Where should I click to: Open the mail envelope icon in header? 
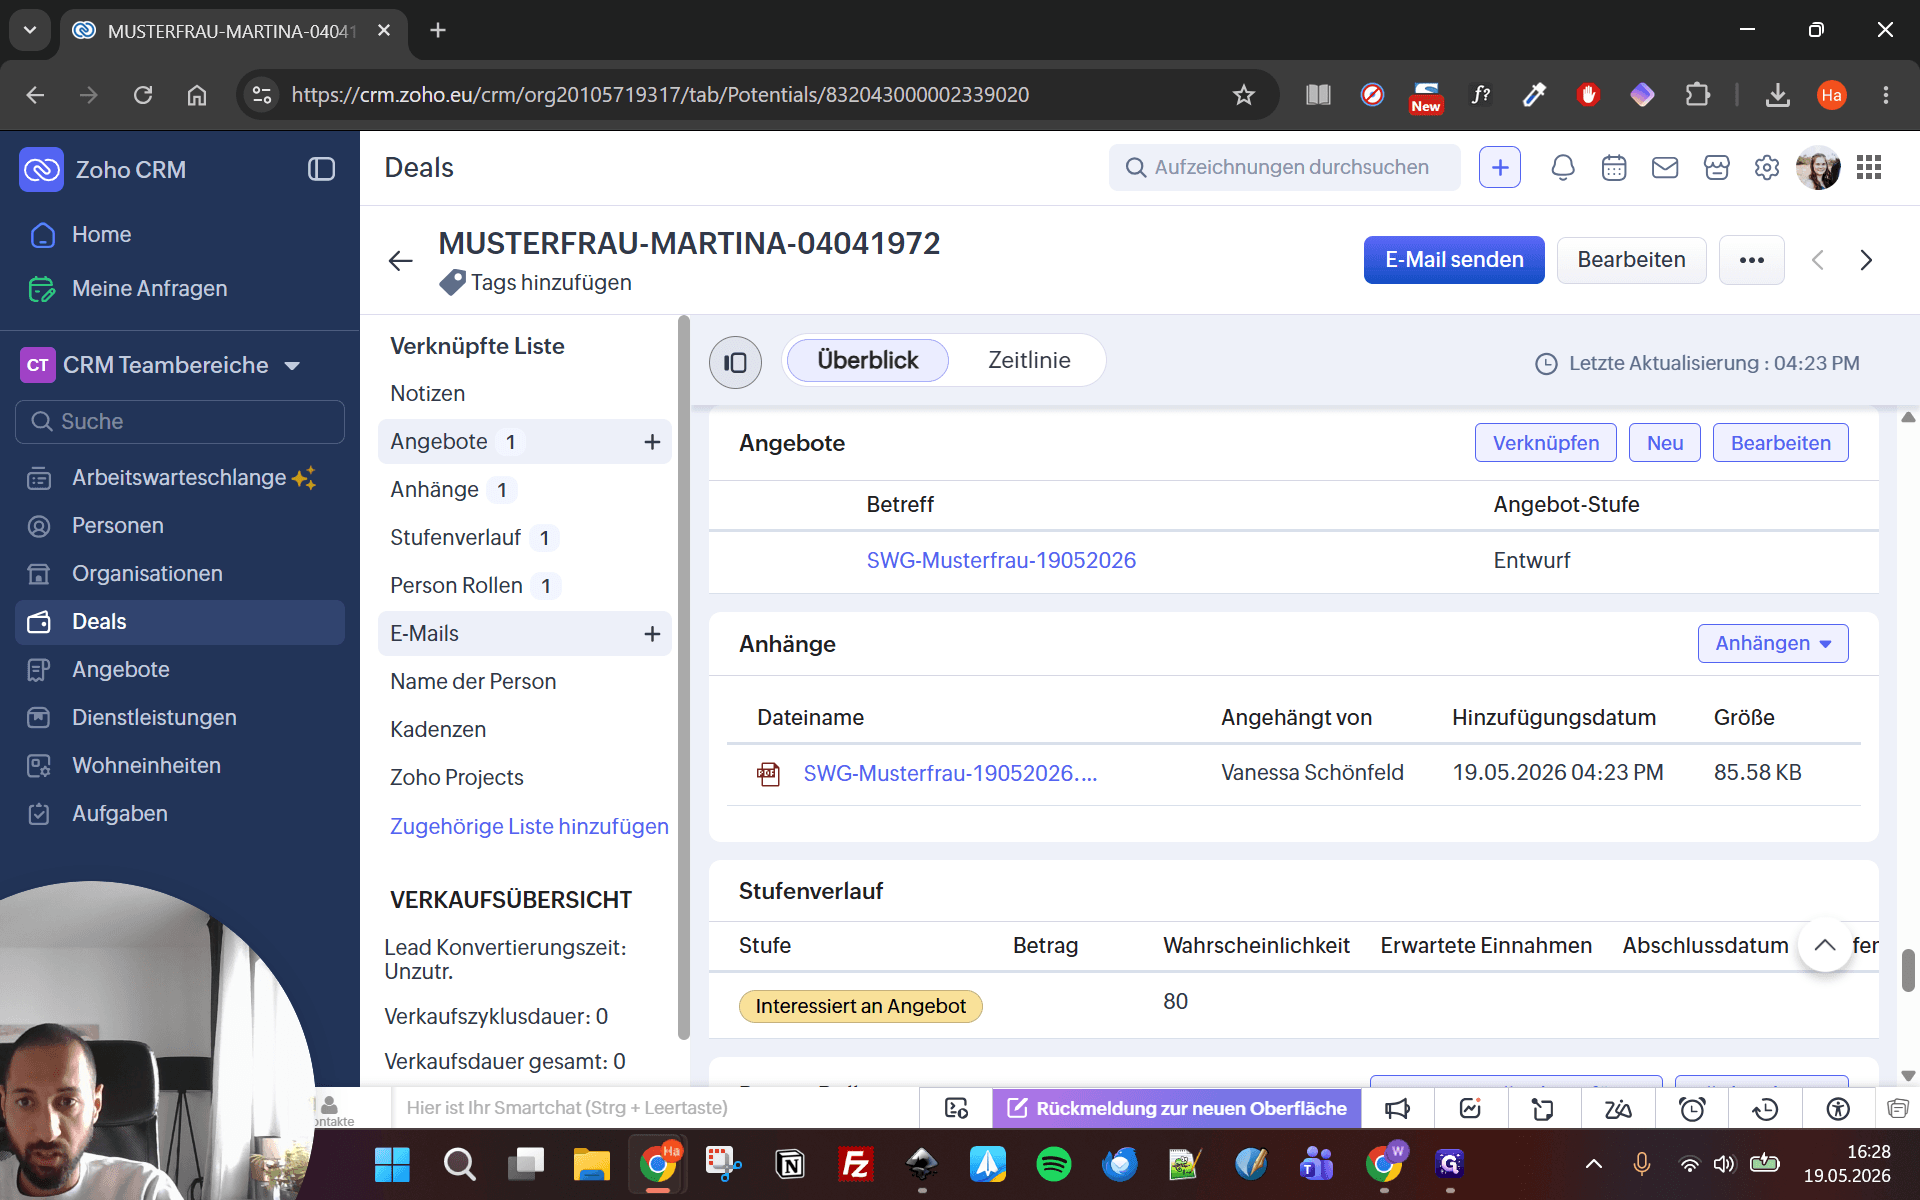click(1665, 168)
